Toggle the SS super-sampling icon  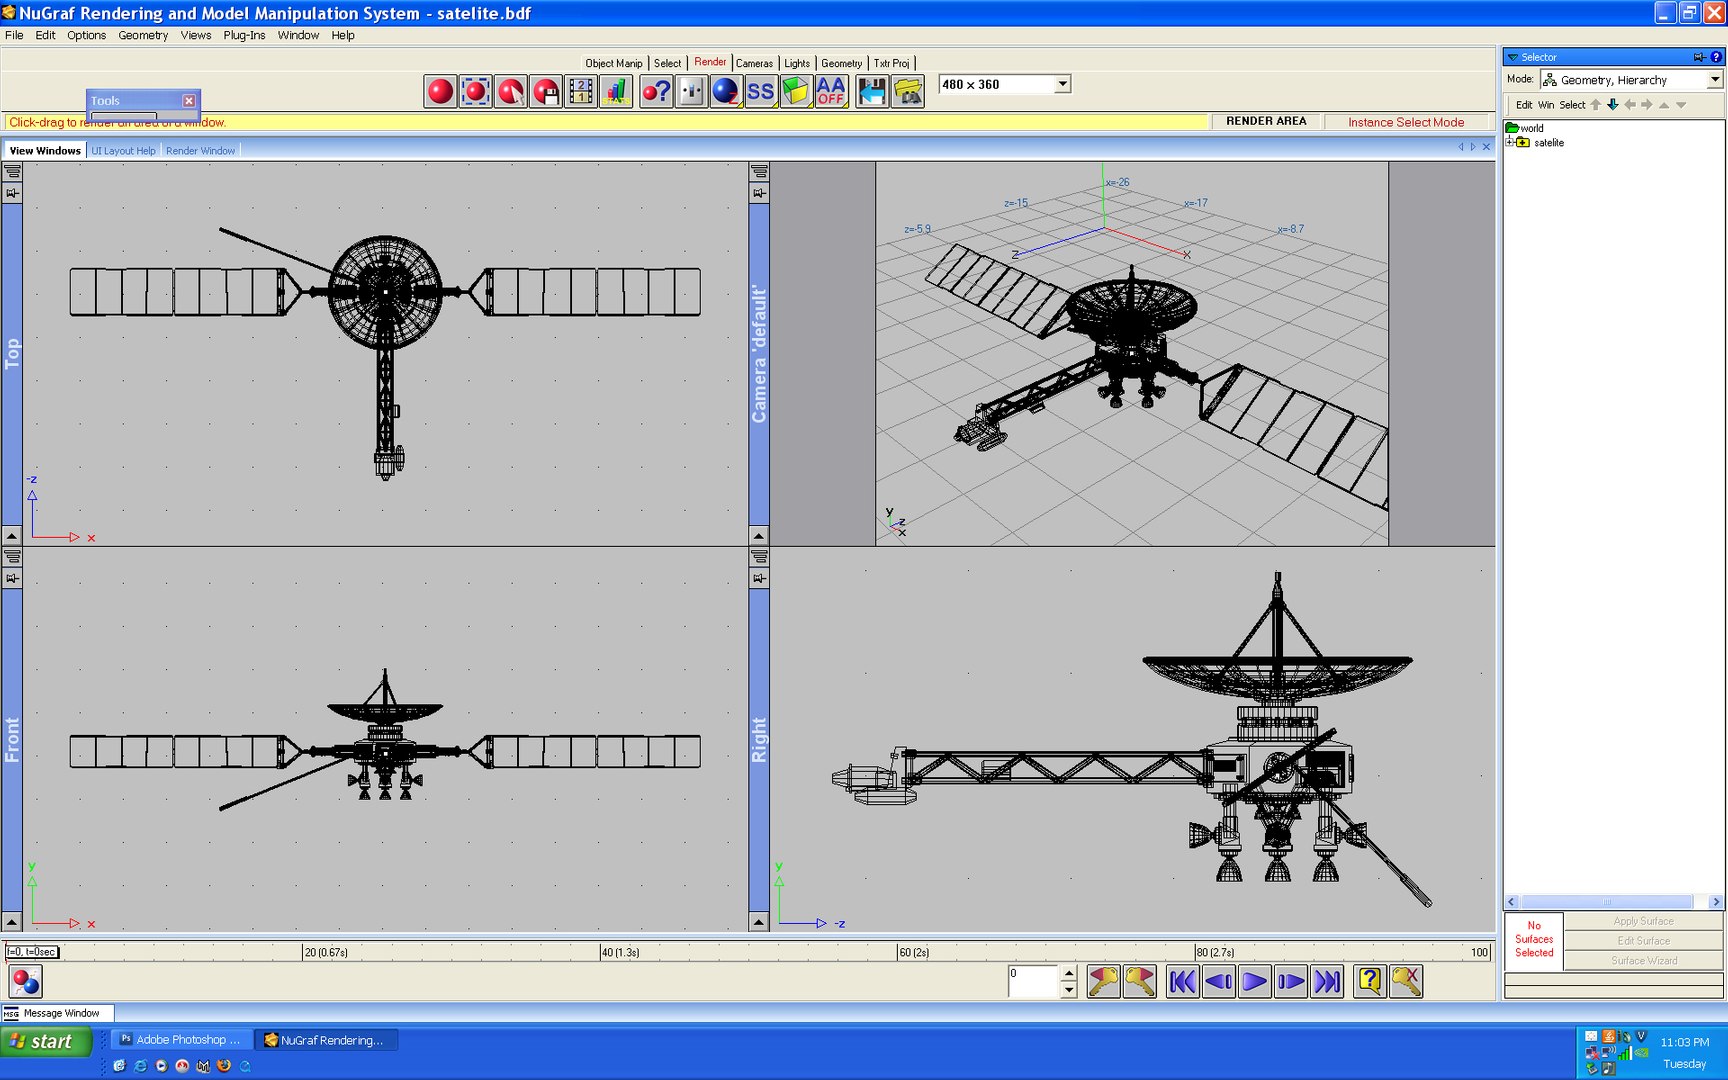click(761, 92)
